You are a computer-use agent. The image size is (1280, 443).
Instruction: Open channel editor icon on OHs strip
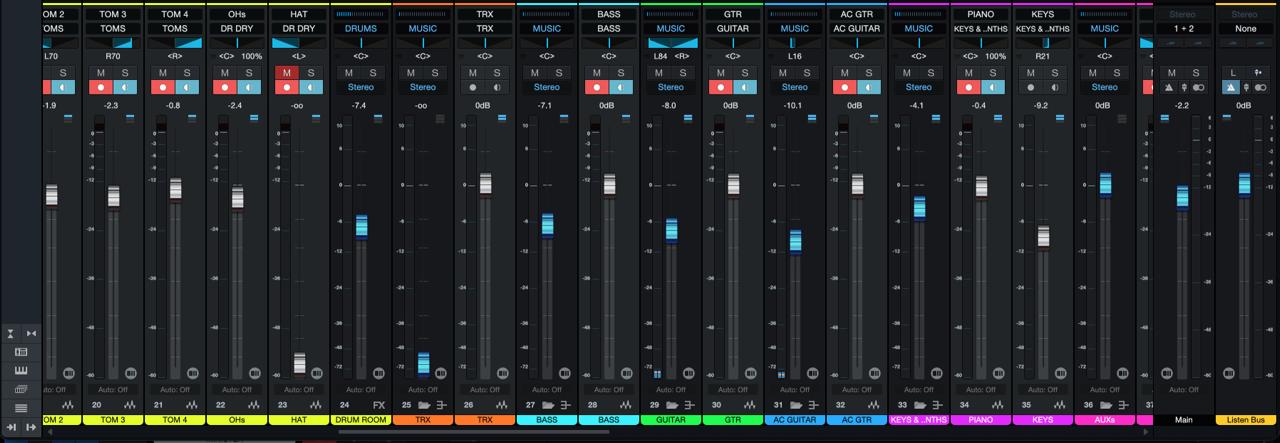pyautogui.click(x=253, y=373)
